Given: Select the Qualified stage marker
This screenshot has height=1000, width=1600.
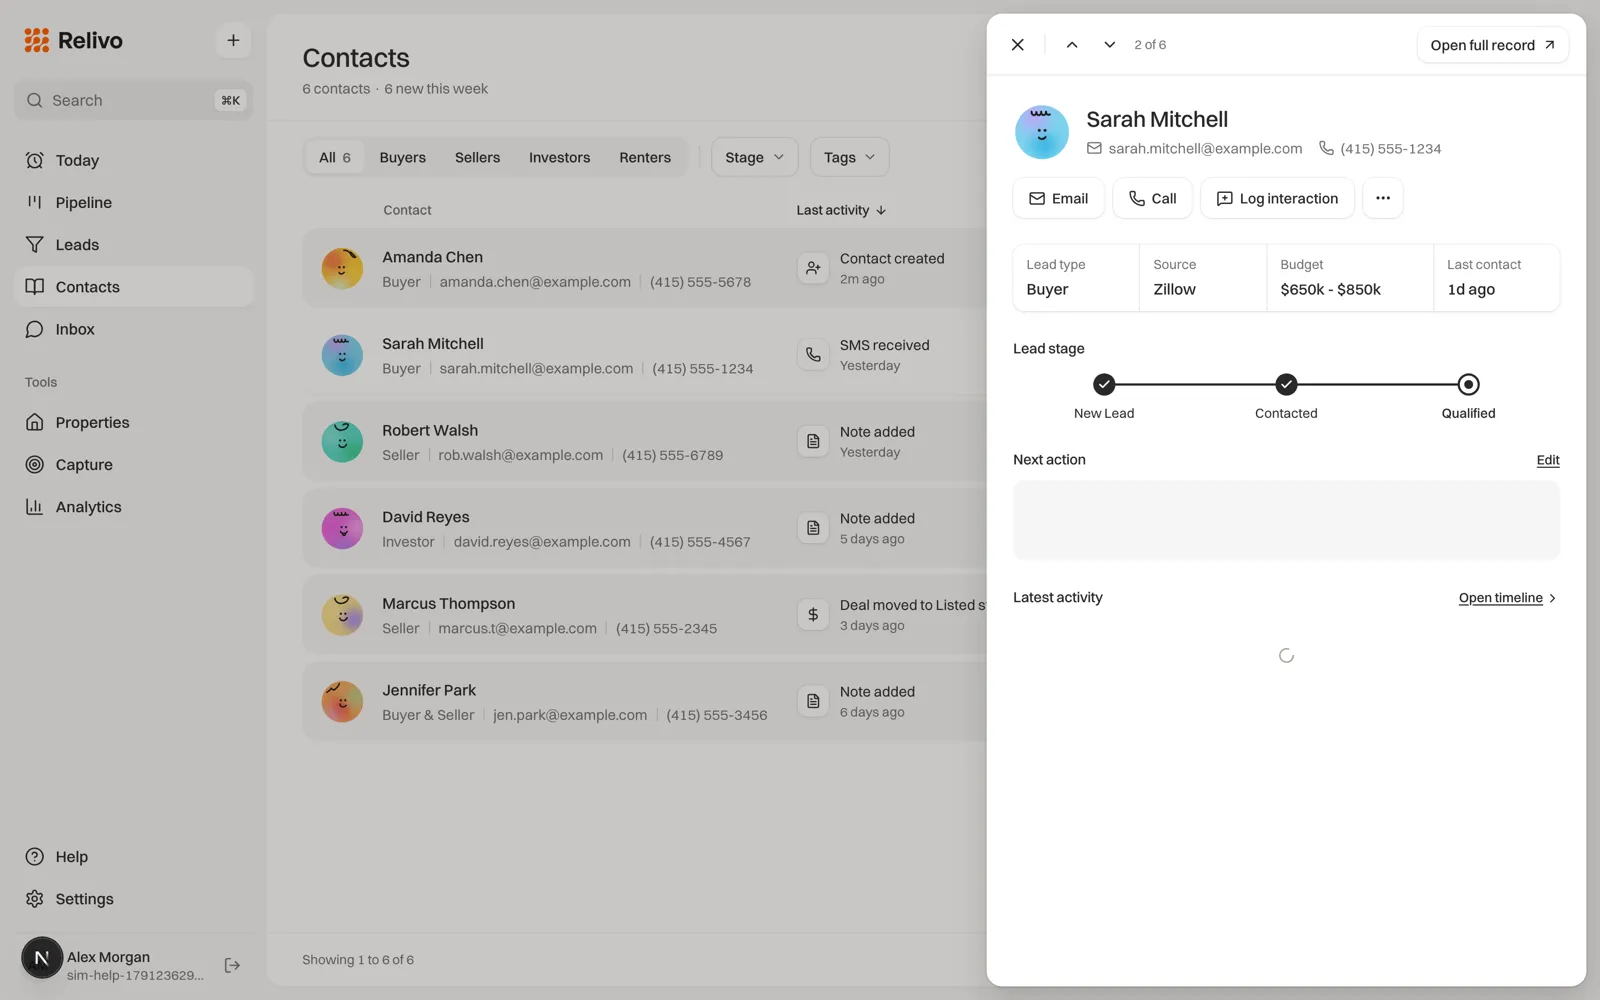Looking at the screenshot, I should (1468, 384).
